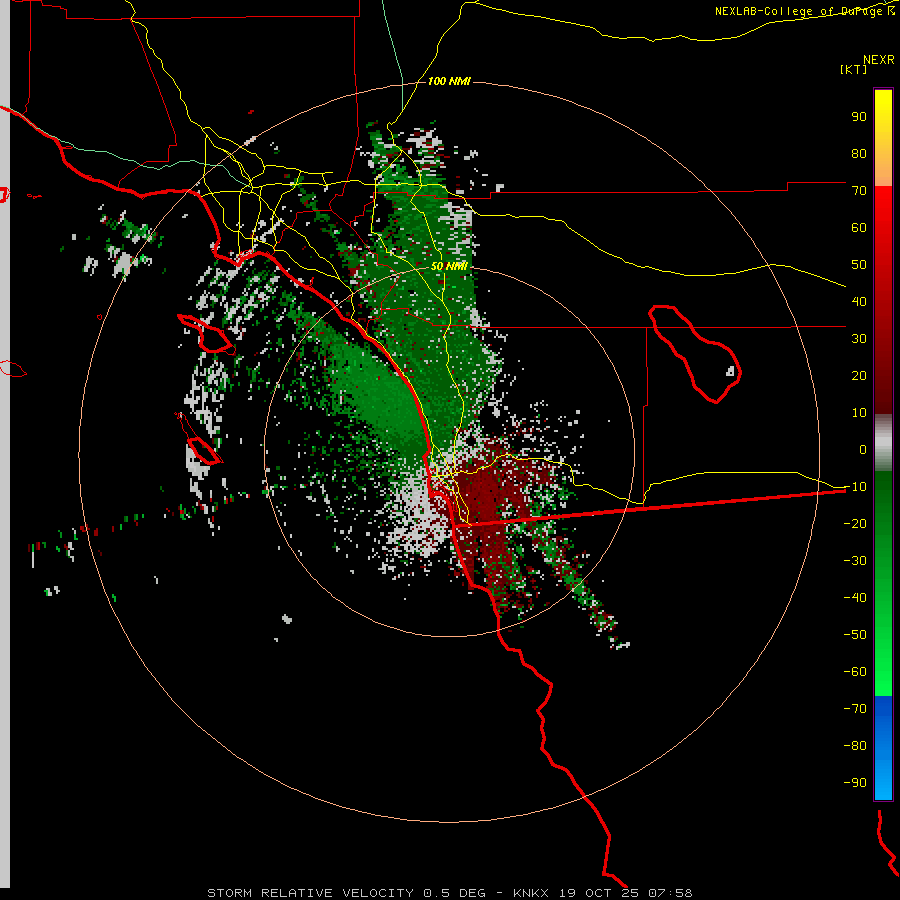Click the 70 value on velocity scale
Viewport: 900px width, 900px height.
859,191
